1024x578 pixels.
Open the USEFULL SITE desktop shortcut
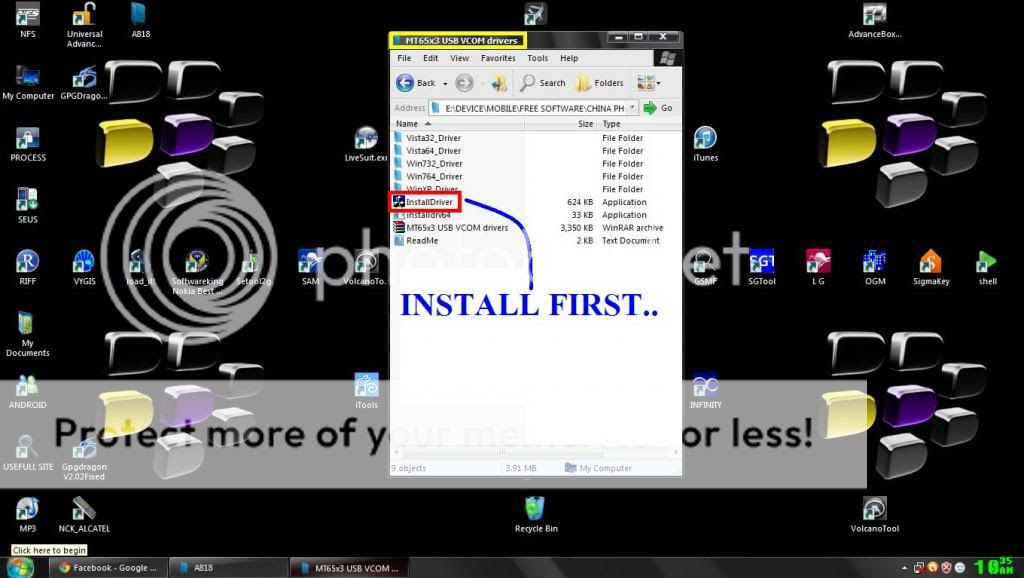point(27,453)
